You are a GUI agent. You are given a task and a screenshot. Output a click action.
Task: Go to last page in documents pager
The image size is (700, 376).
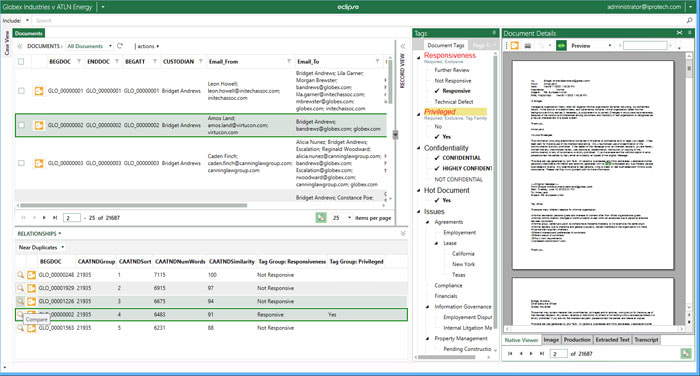click(55, 217)
